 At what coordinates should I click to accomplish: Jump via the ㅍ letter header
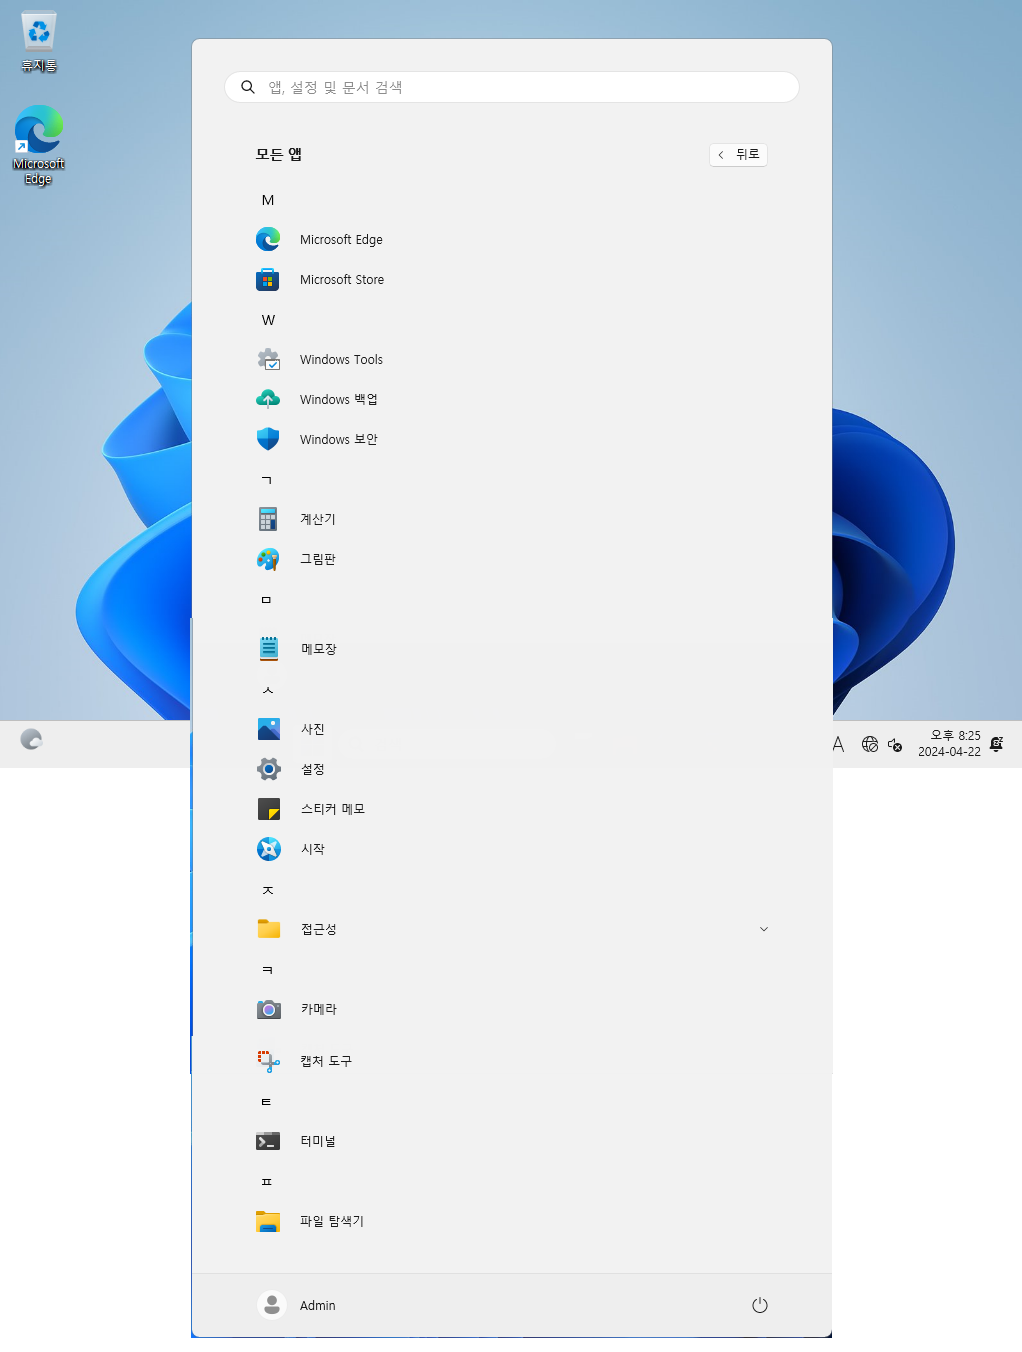pos(266,1182)
